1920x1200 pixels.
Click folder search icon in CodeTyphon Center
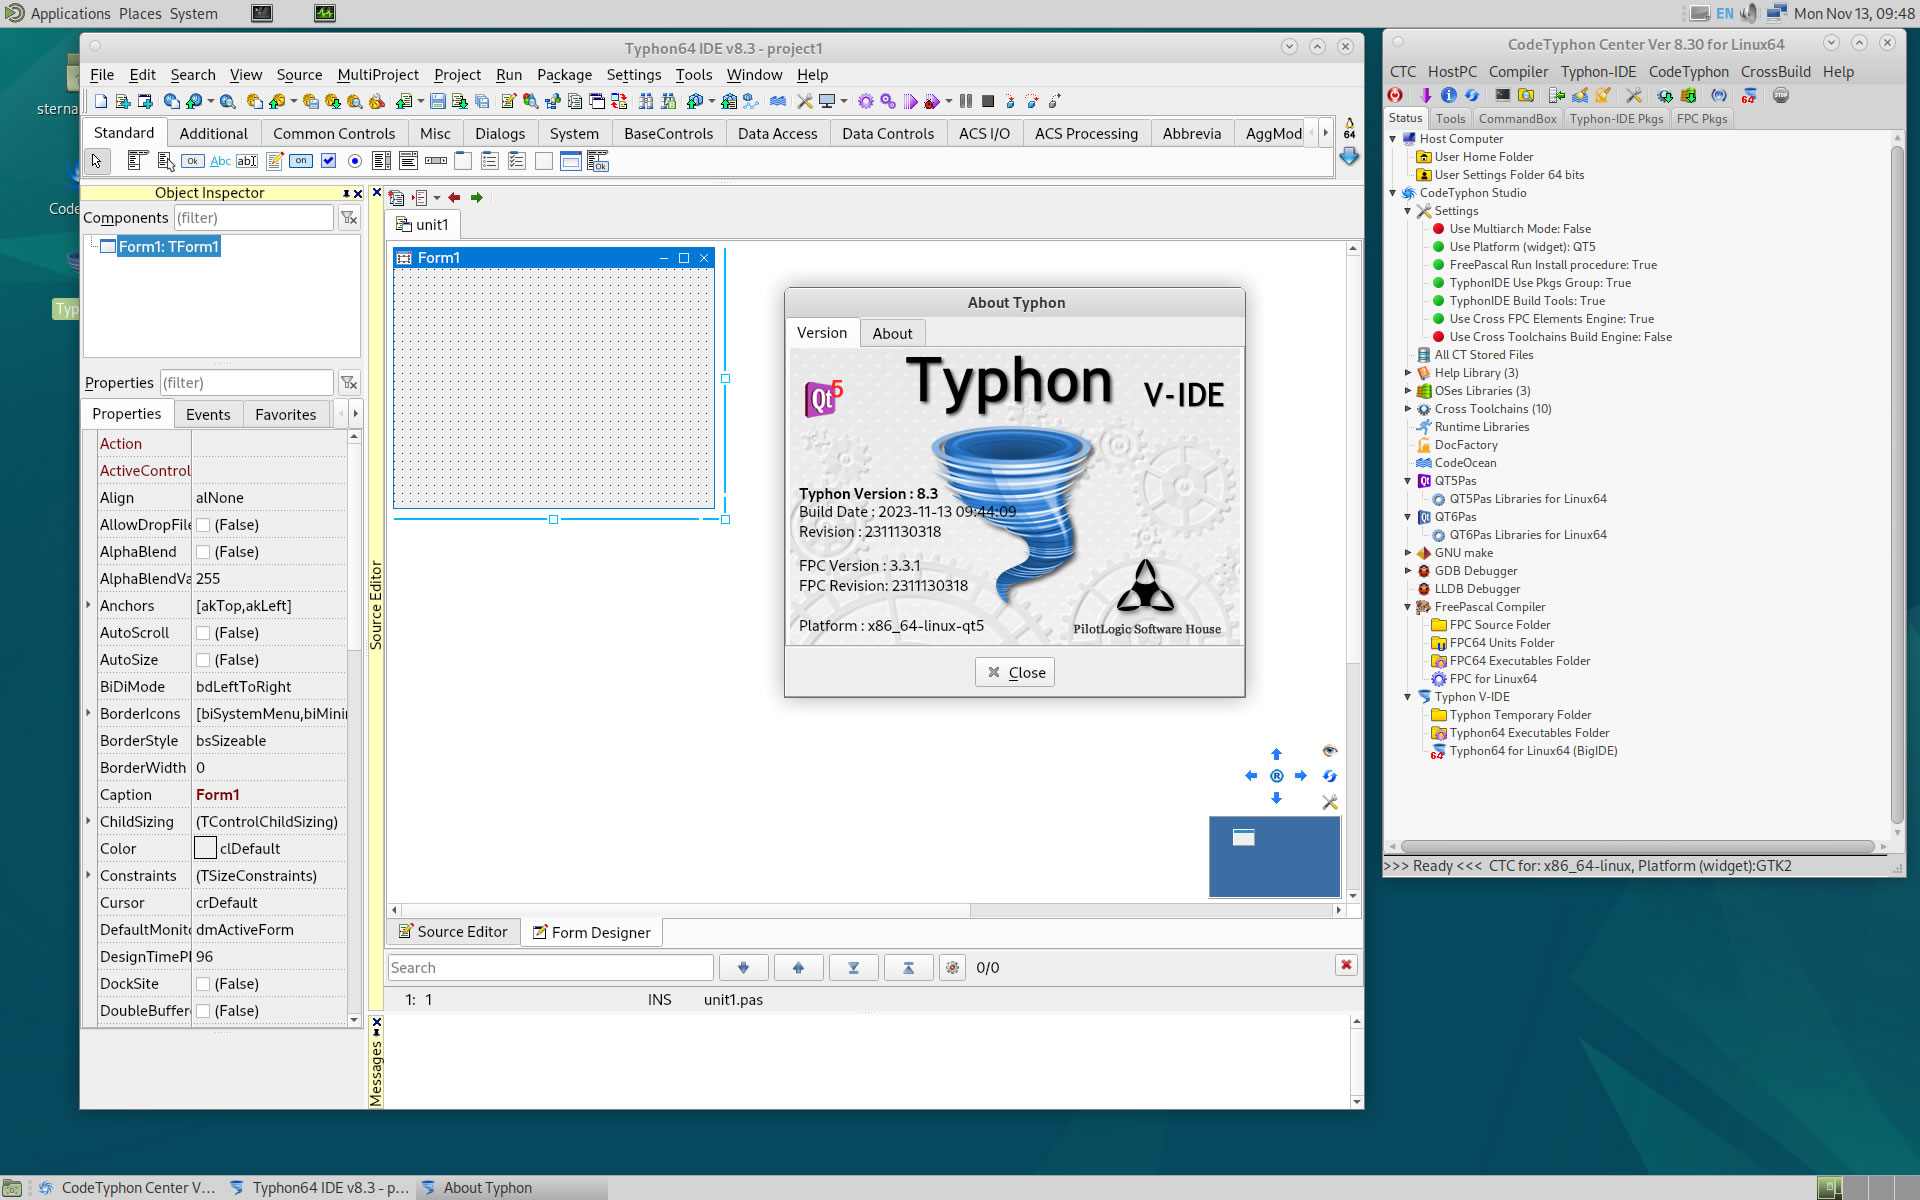tap(1526, 96)
